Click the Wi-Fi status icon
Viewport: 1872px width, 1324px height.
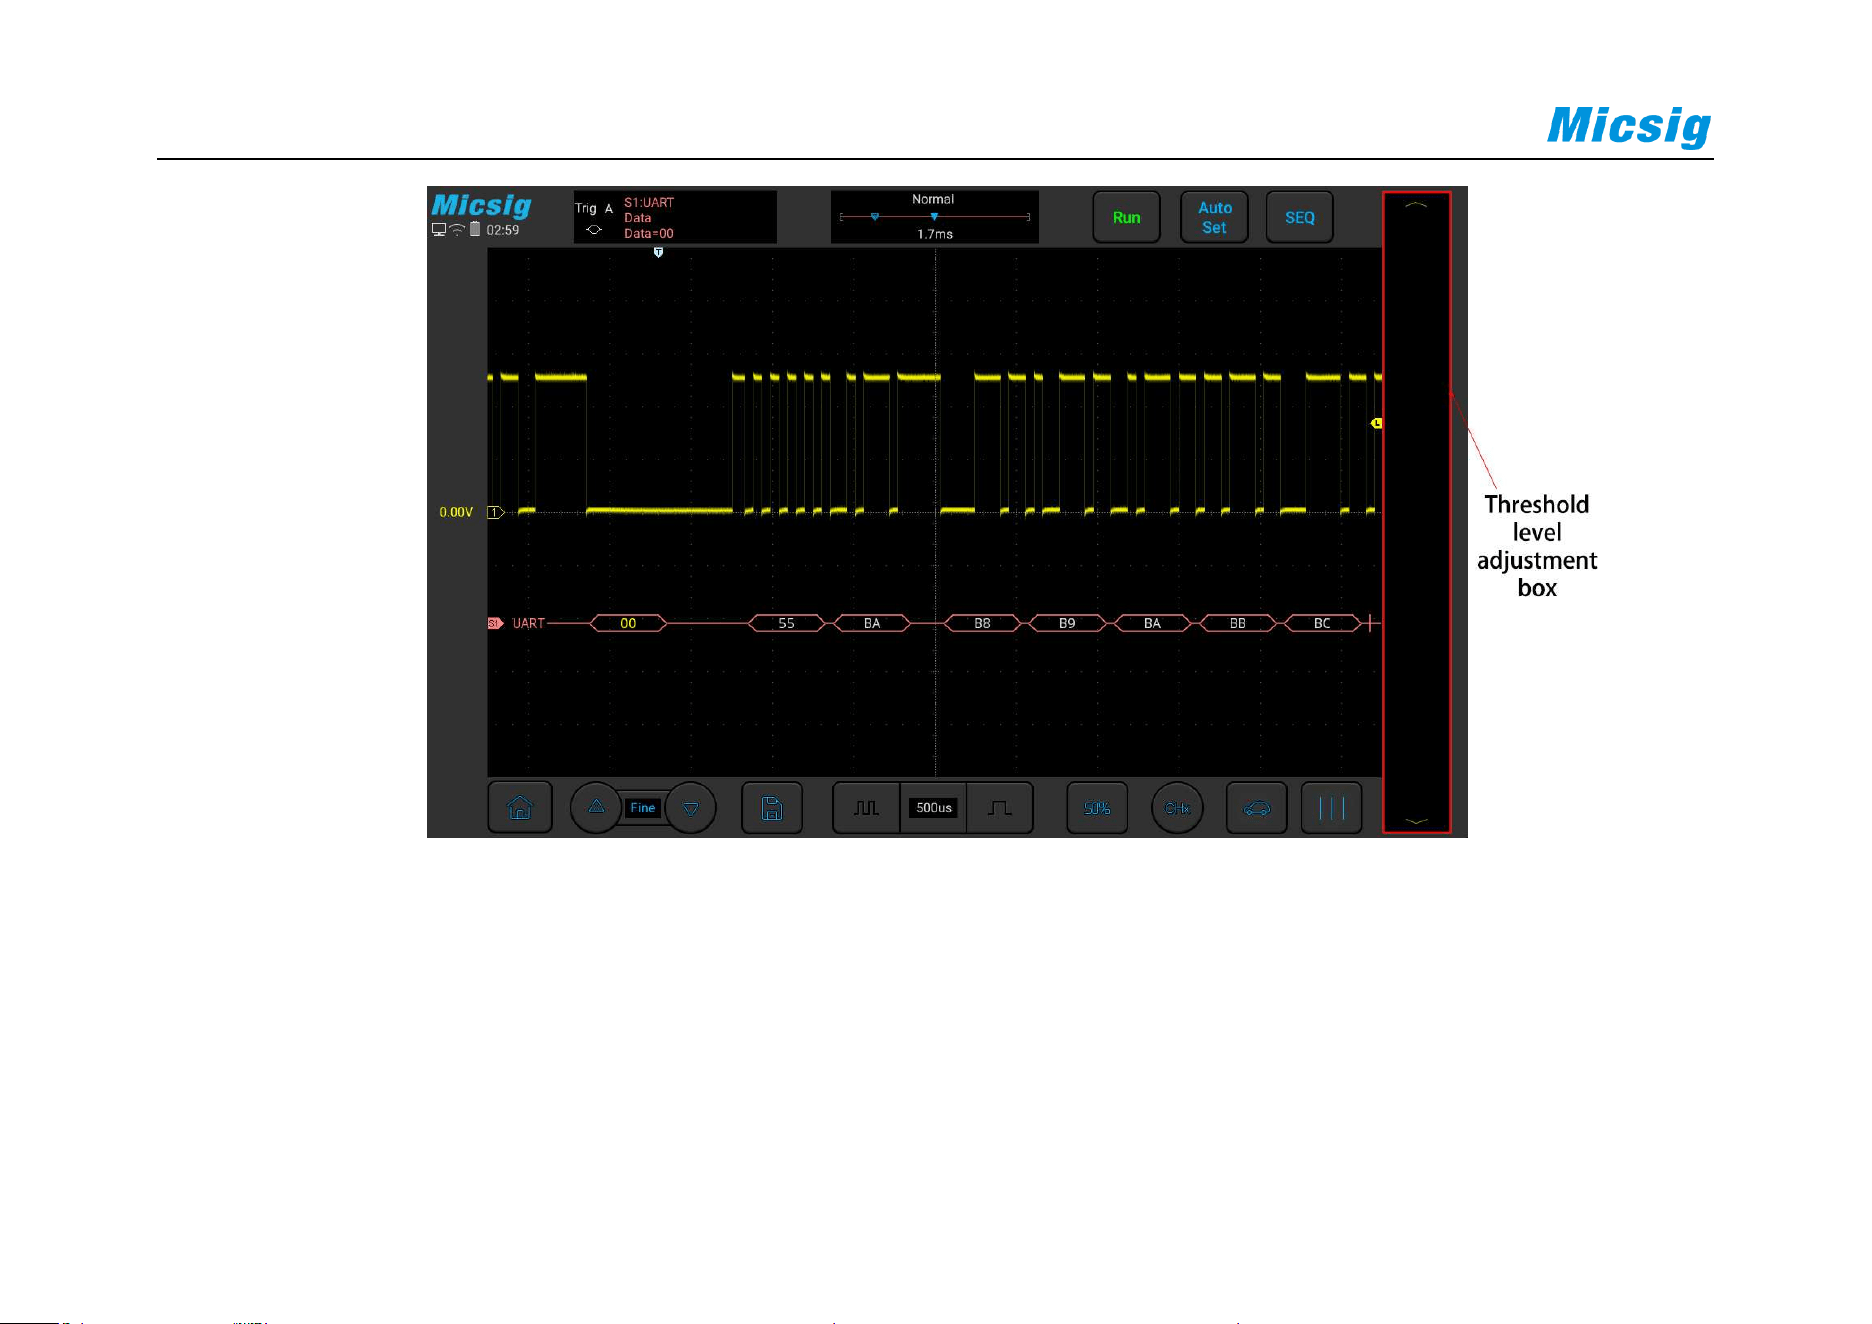pyautogui.click(x=457, y=229)
